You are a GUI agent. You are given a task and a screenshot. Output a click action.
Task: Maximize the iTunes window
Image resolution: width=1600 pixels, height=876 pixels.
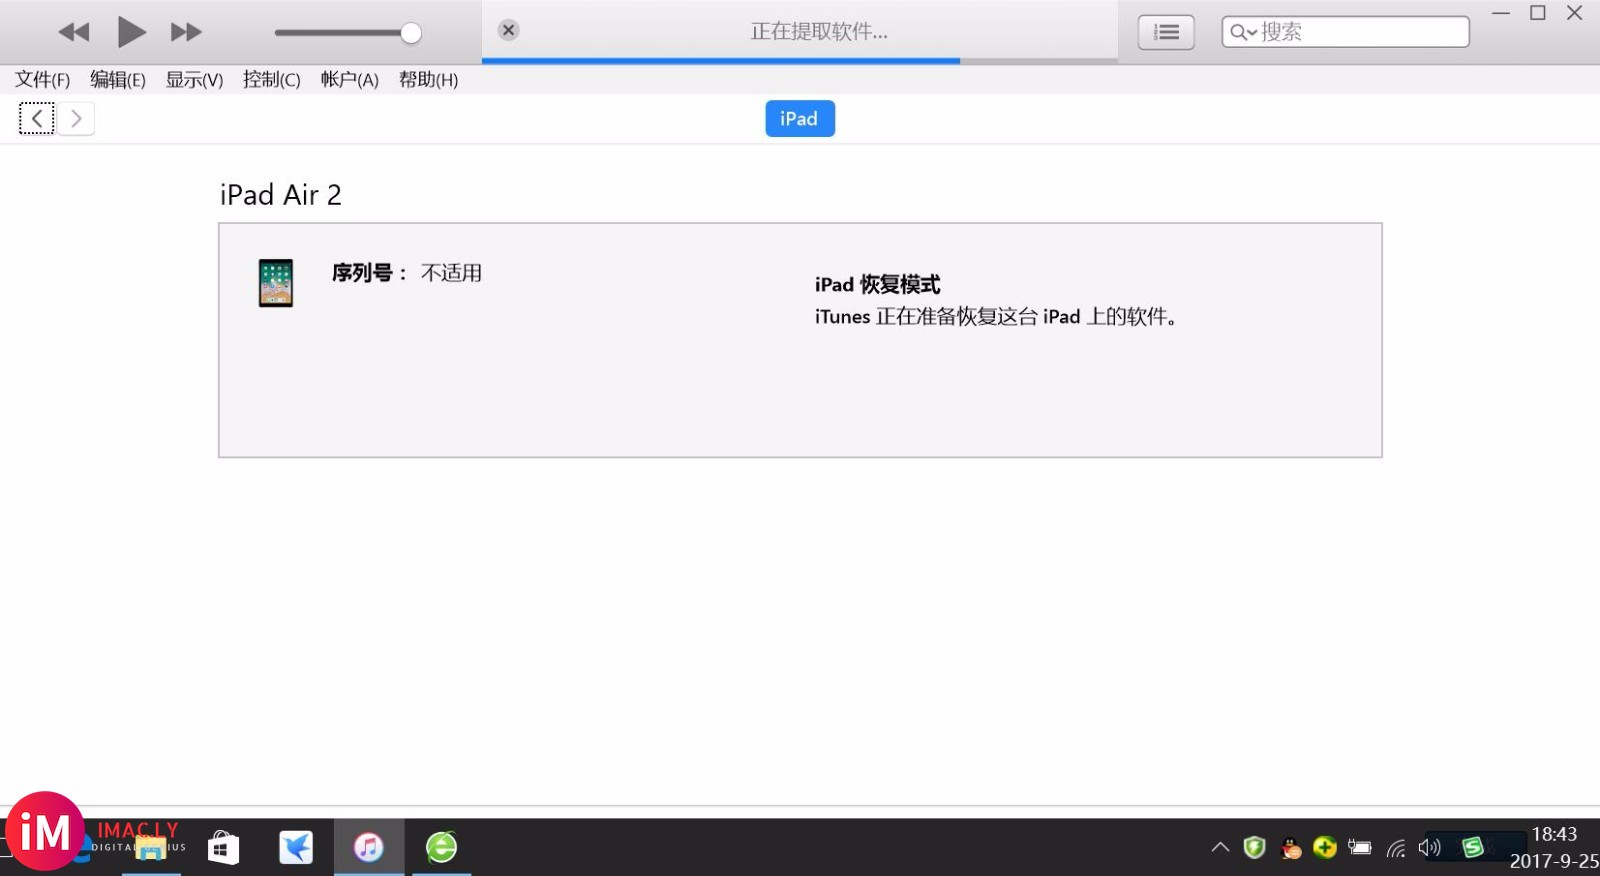[1538, 13]
